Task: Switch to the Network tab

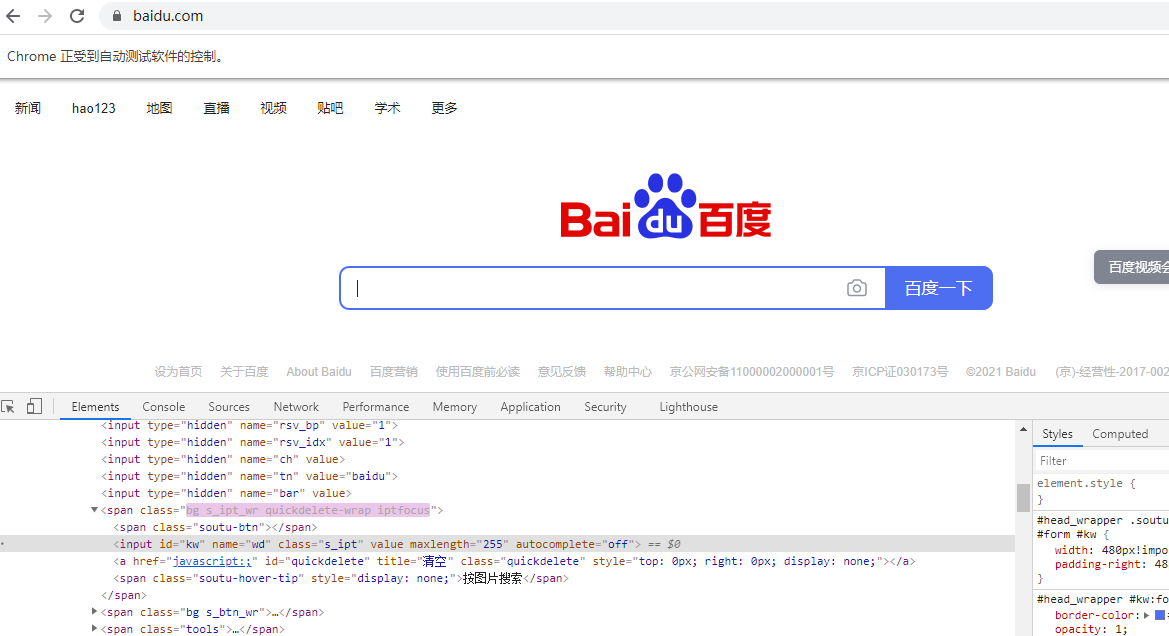Action: (296, 406)
